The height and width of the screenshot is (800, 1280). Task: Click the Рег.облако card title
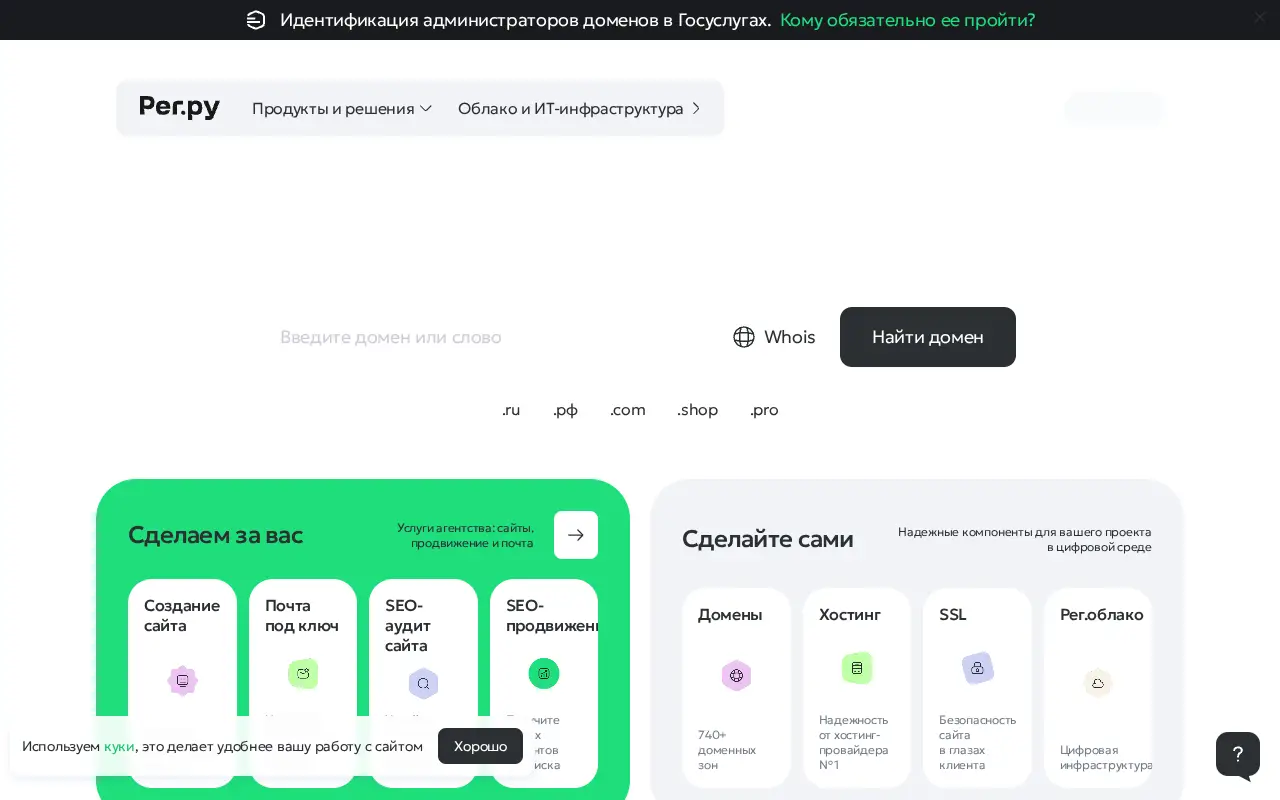click(1102, 615)
